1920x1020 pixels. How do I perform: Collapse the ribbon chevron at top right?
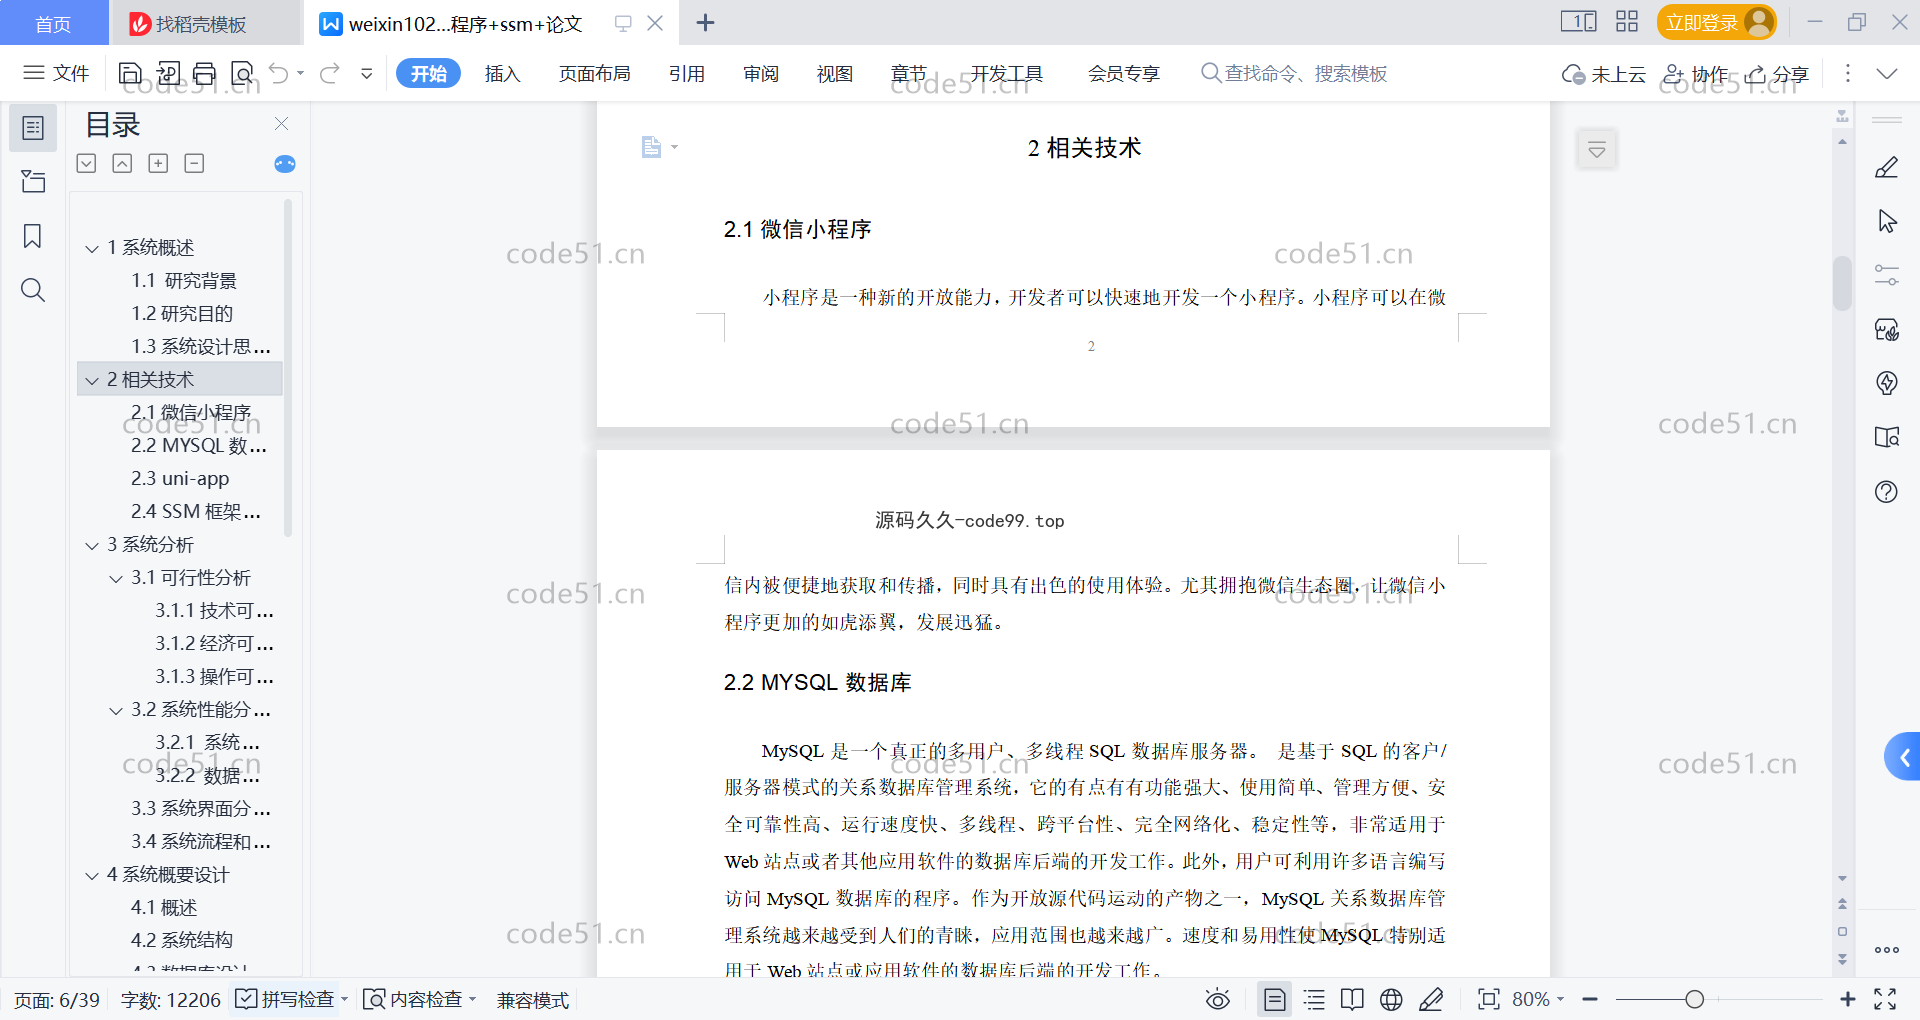click(1887, 73)
